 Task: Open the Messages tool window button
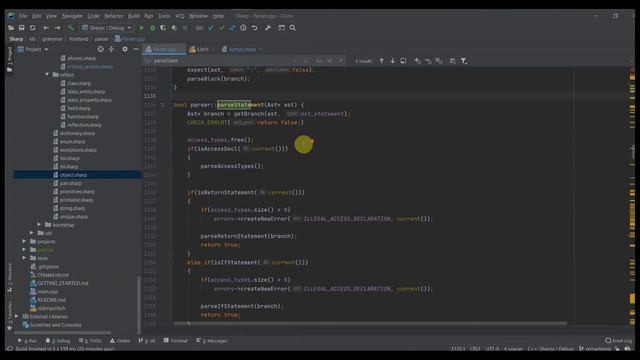pos(211,340)
